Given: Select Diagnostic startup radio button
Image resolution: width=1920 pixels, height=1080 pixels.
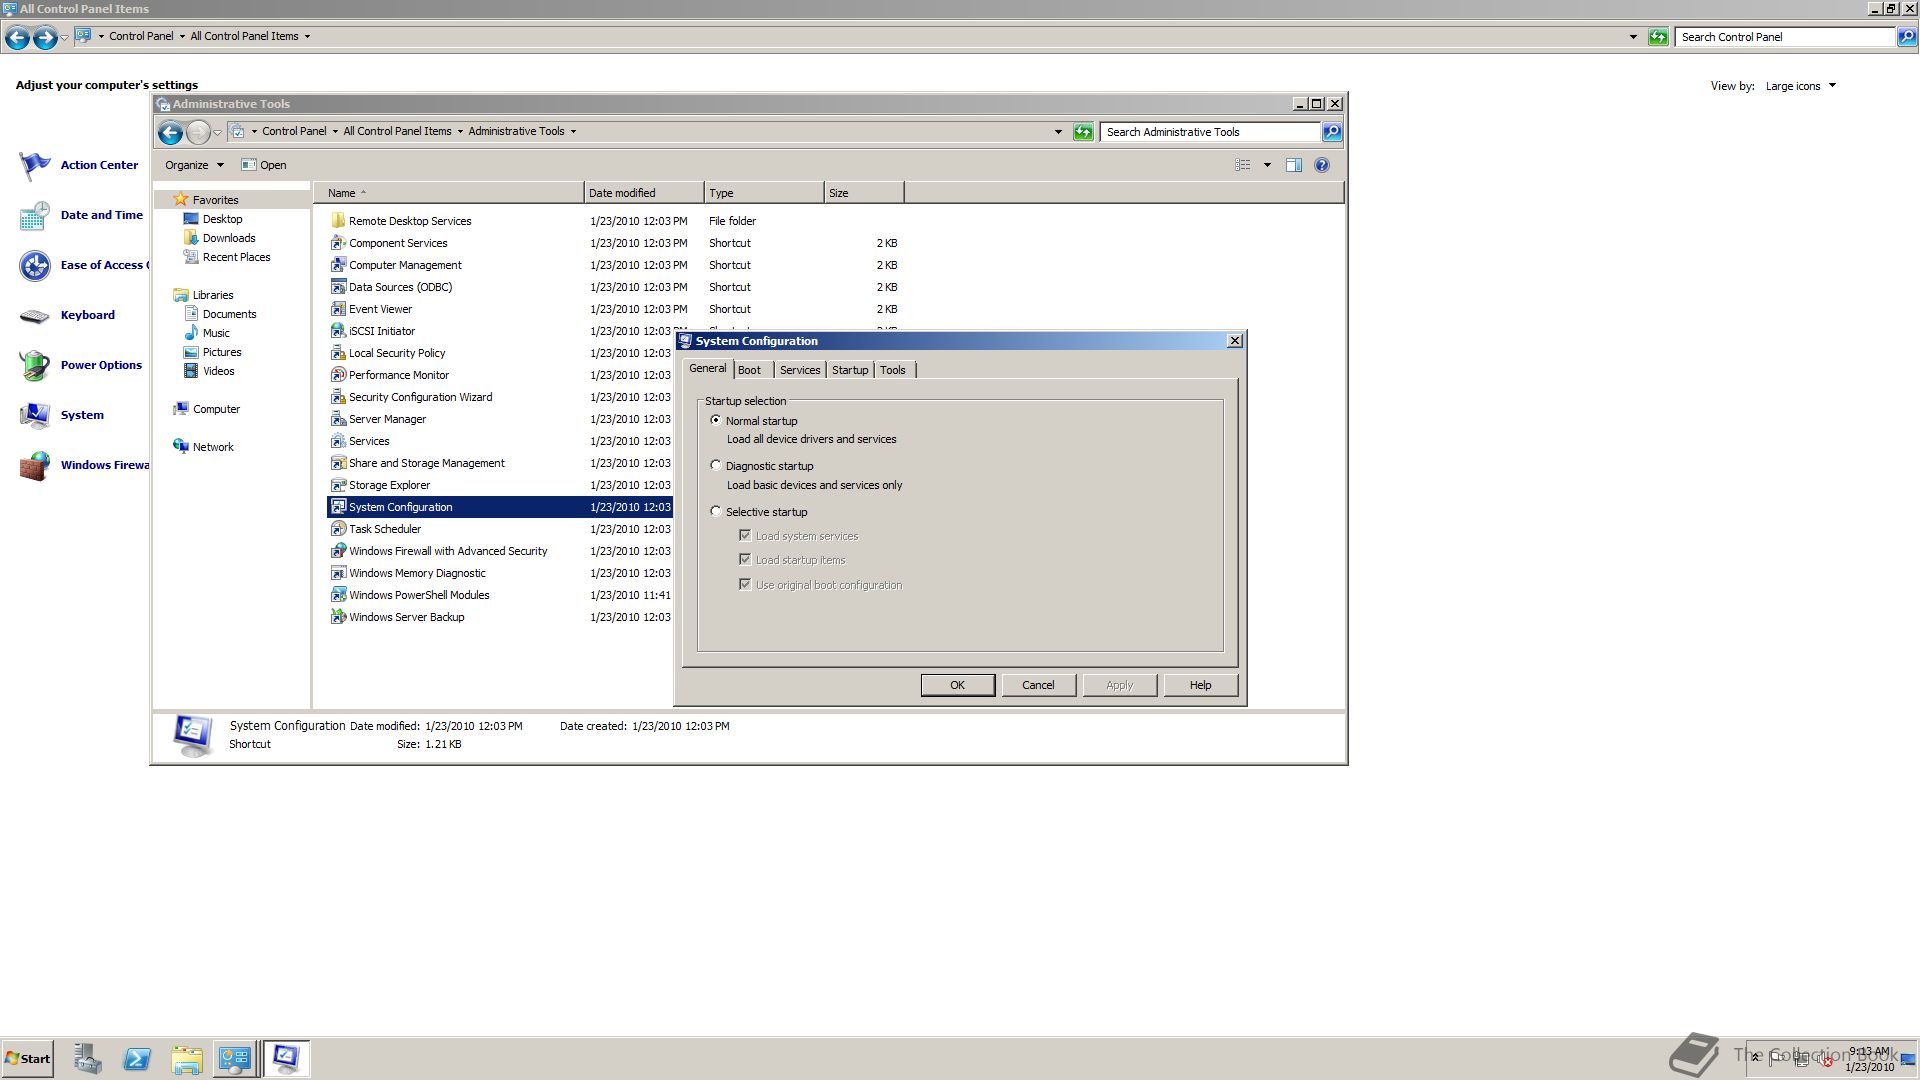Looking at the screenshot, I should pyautogui.click(x=716, y=465).
